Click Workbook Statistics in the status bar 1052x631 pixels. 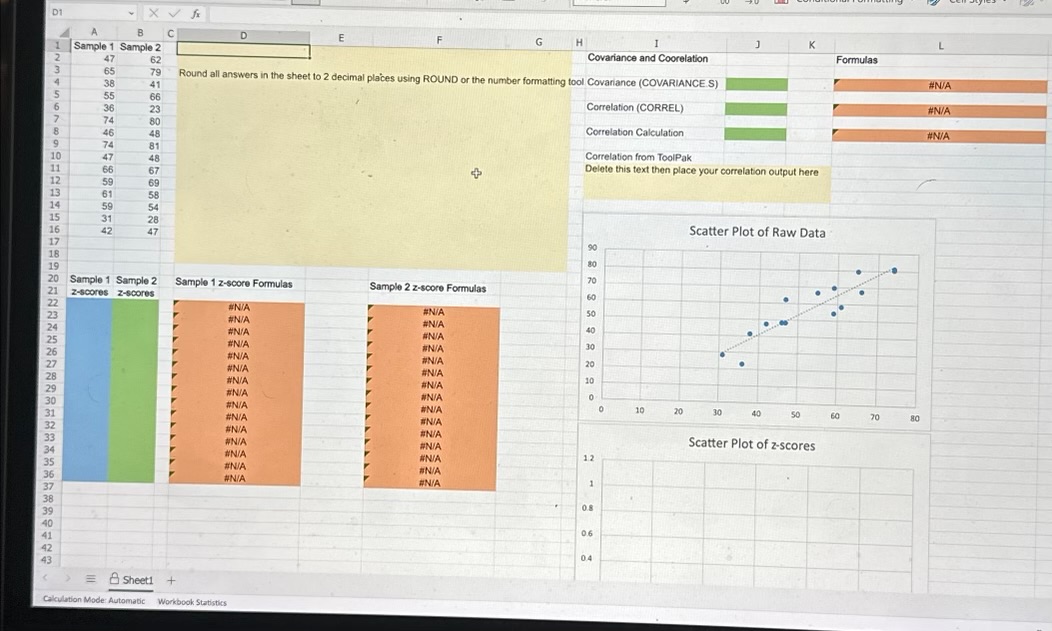192,602
